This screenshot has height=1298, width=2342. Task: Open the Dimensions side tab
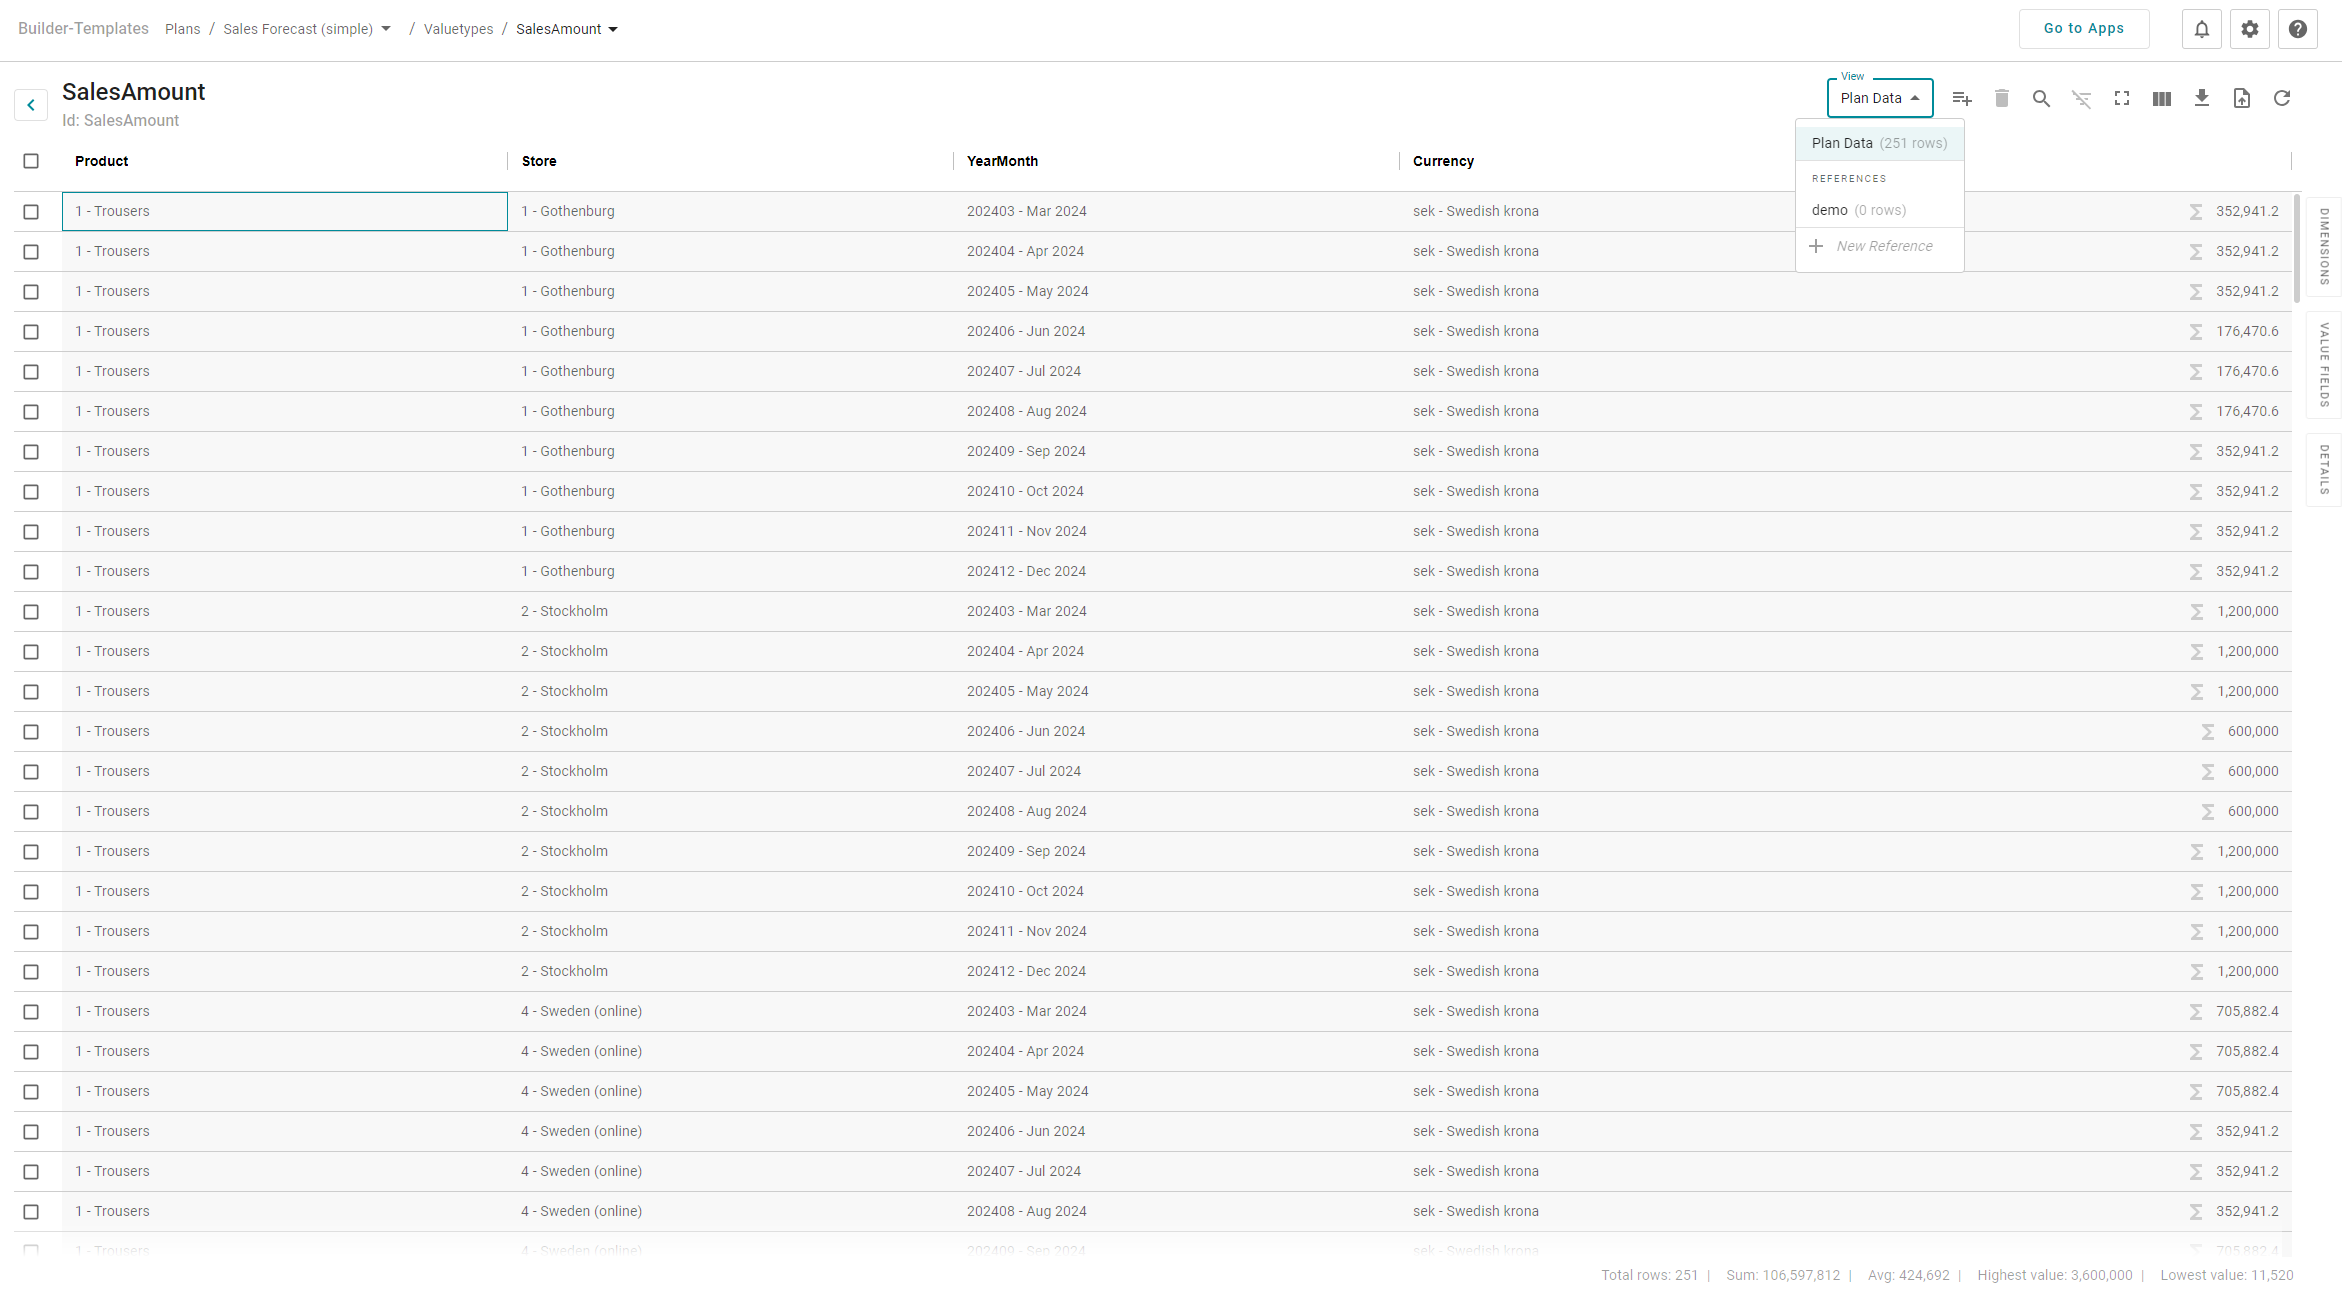[2324, 246]
